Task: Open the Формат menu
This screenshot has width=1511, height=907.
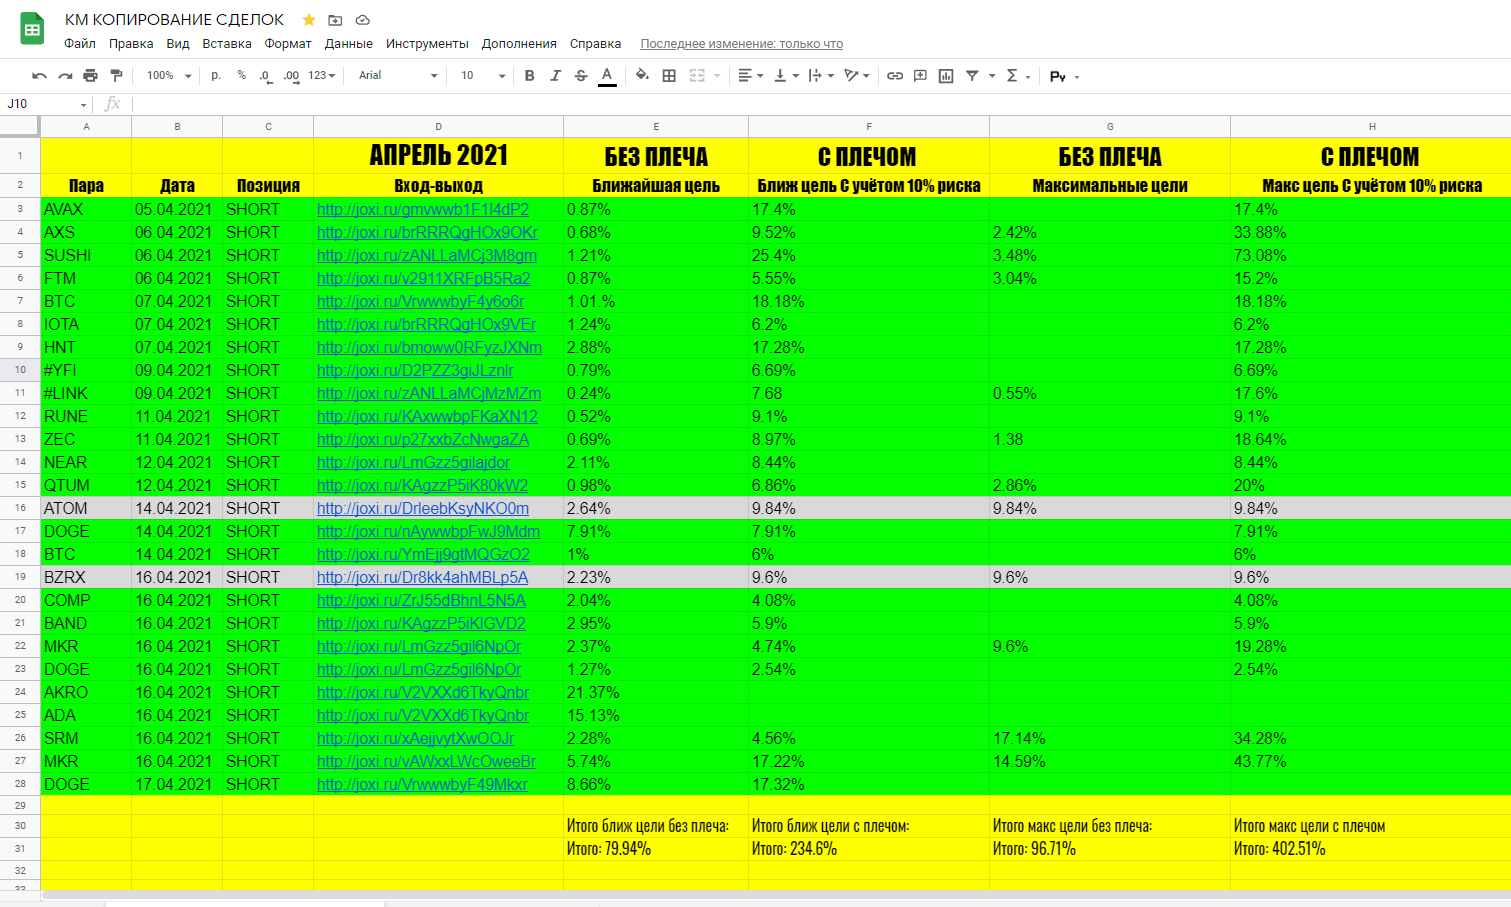Action: [288, 44]
